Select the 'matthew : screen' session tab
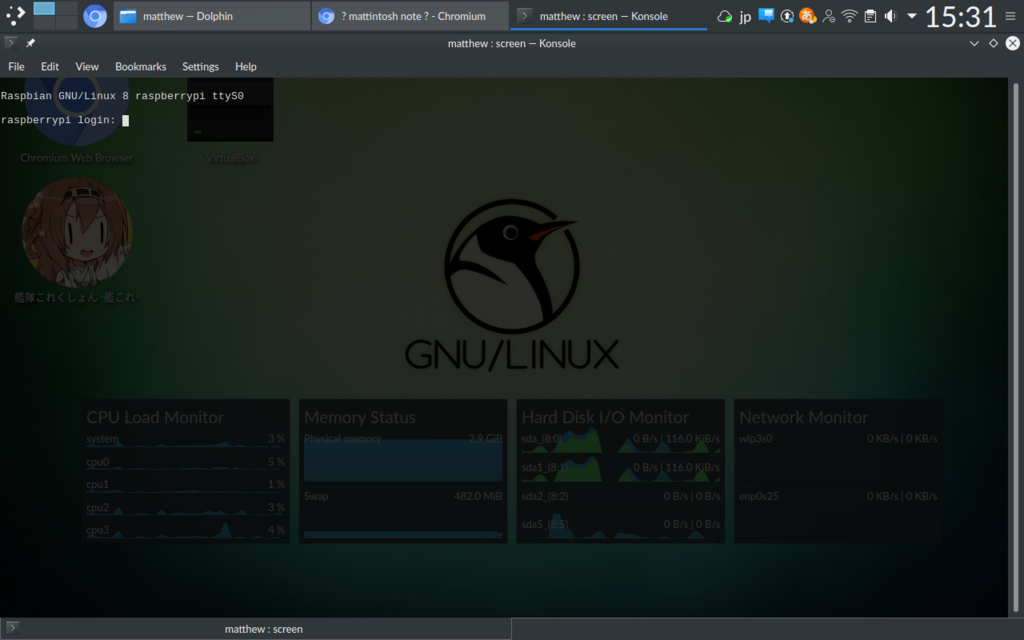Image resolution: width=1024 pixels, height=640 pixels. tap(256, 629)
